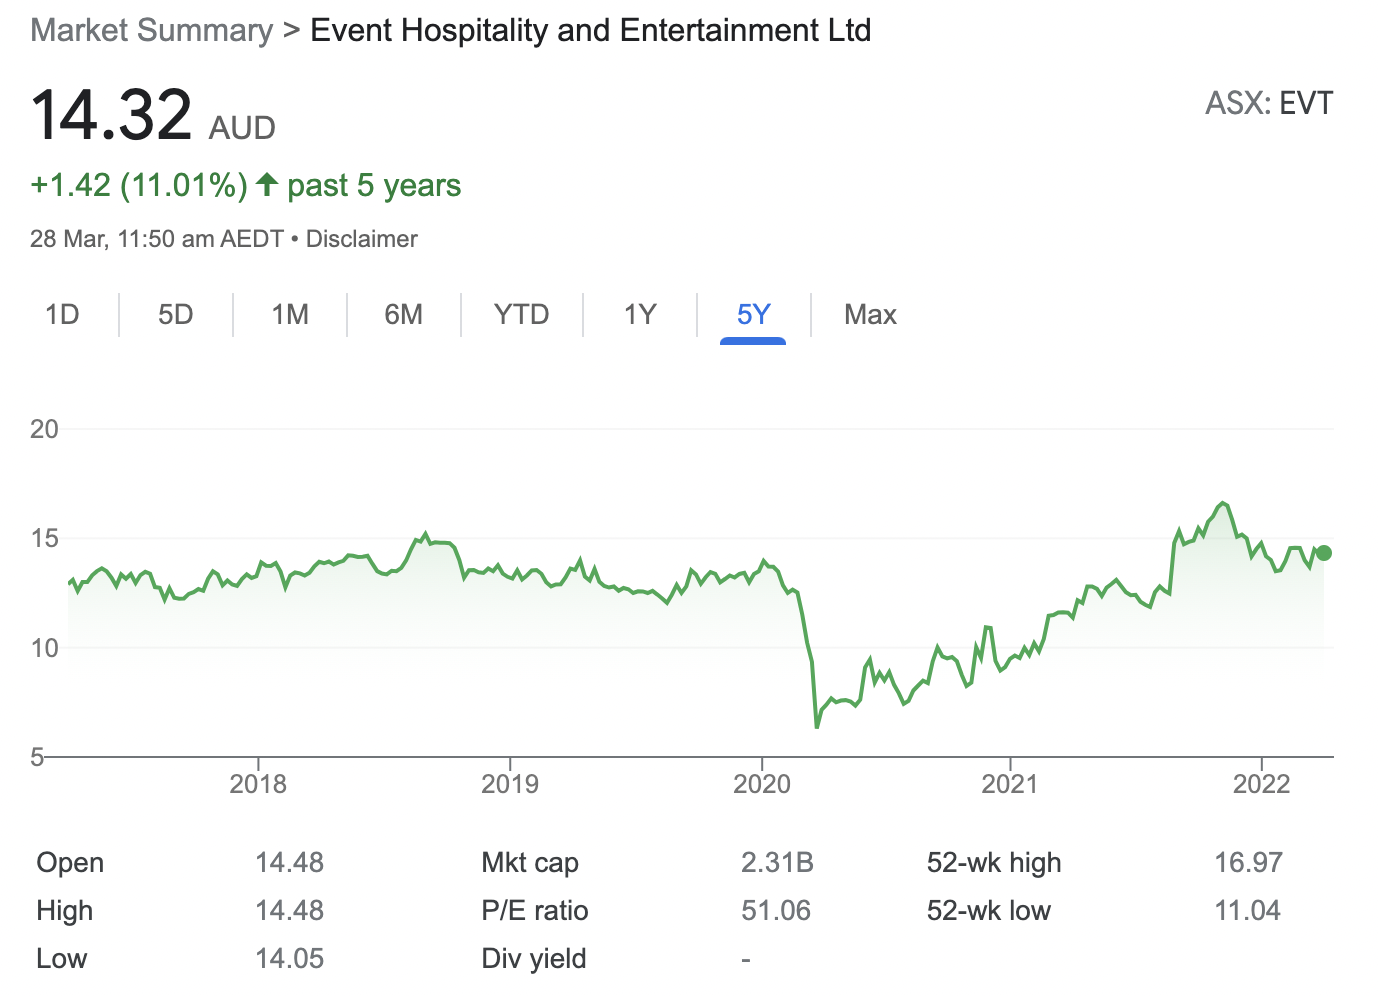The width and height of the screenshot is (1378, 996).
Task: Click the Event Hospitality and Entertainment title
Action: click(x=590, y=31)
